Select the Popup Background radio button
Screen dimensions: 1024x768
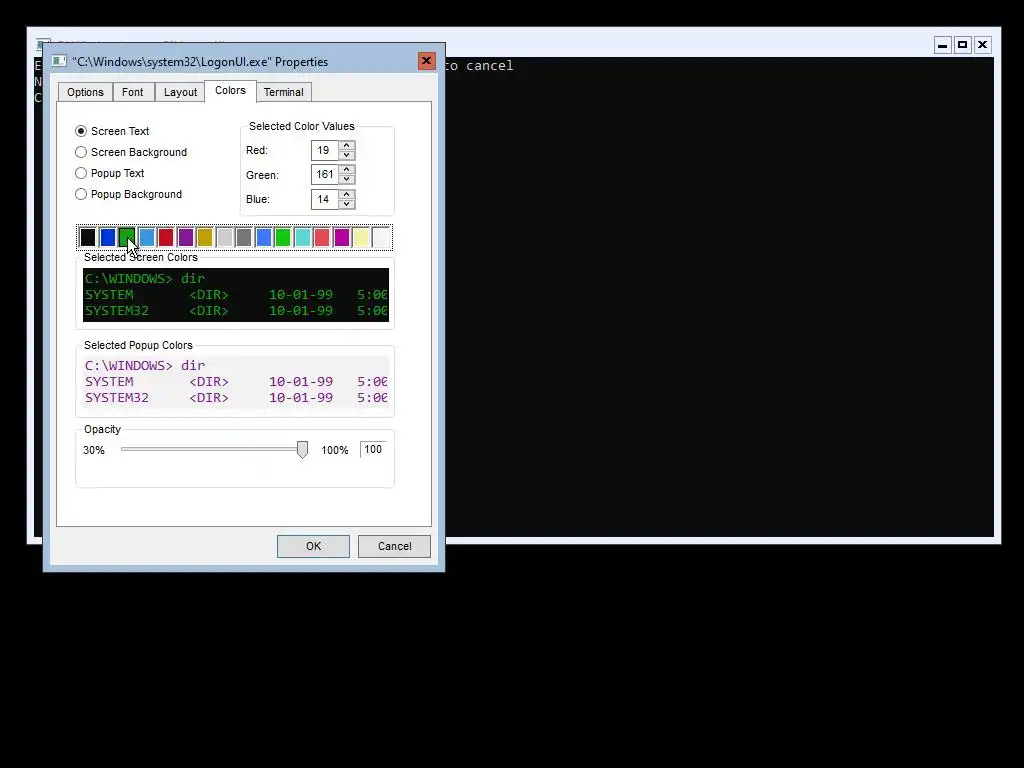point(81,194)
